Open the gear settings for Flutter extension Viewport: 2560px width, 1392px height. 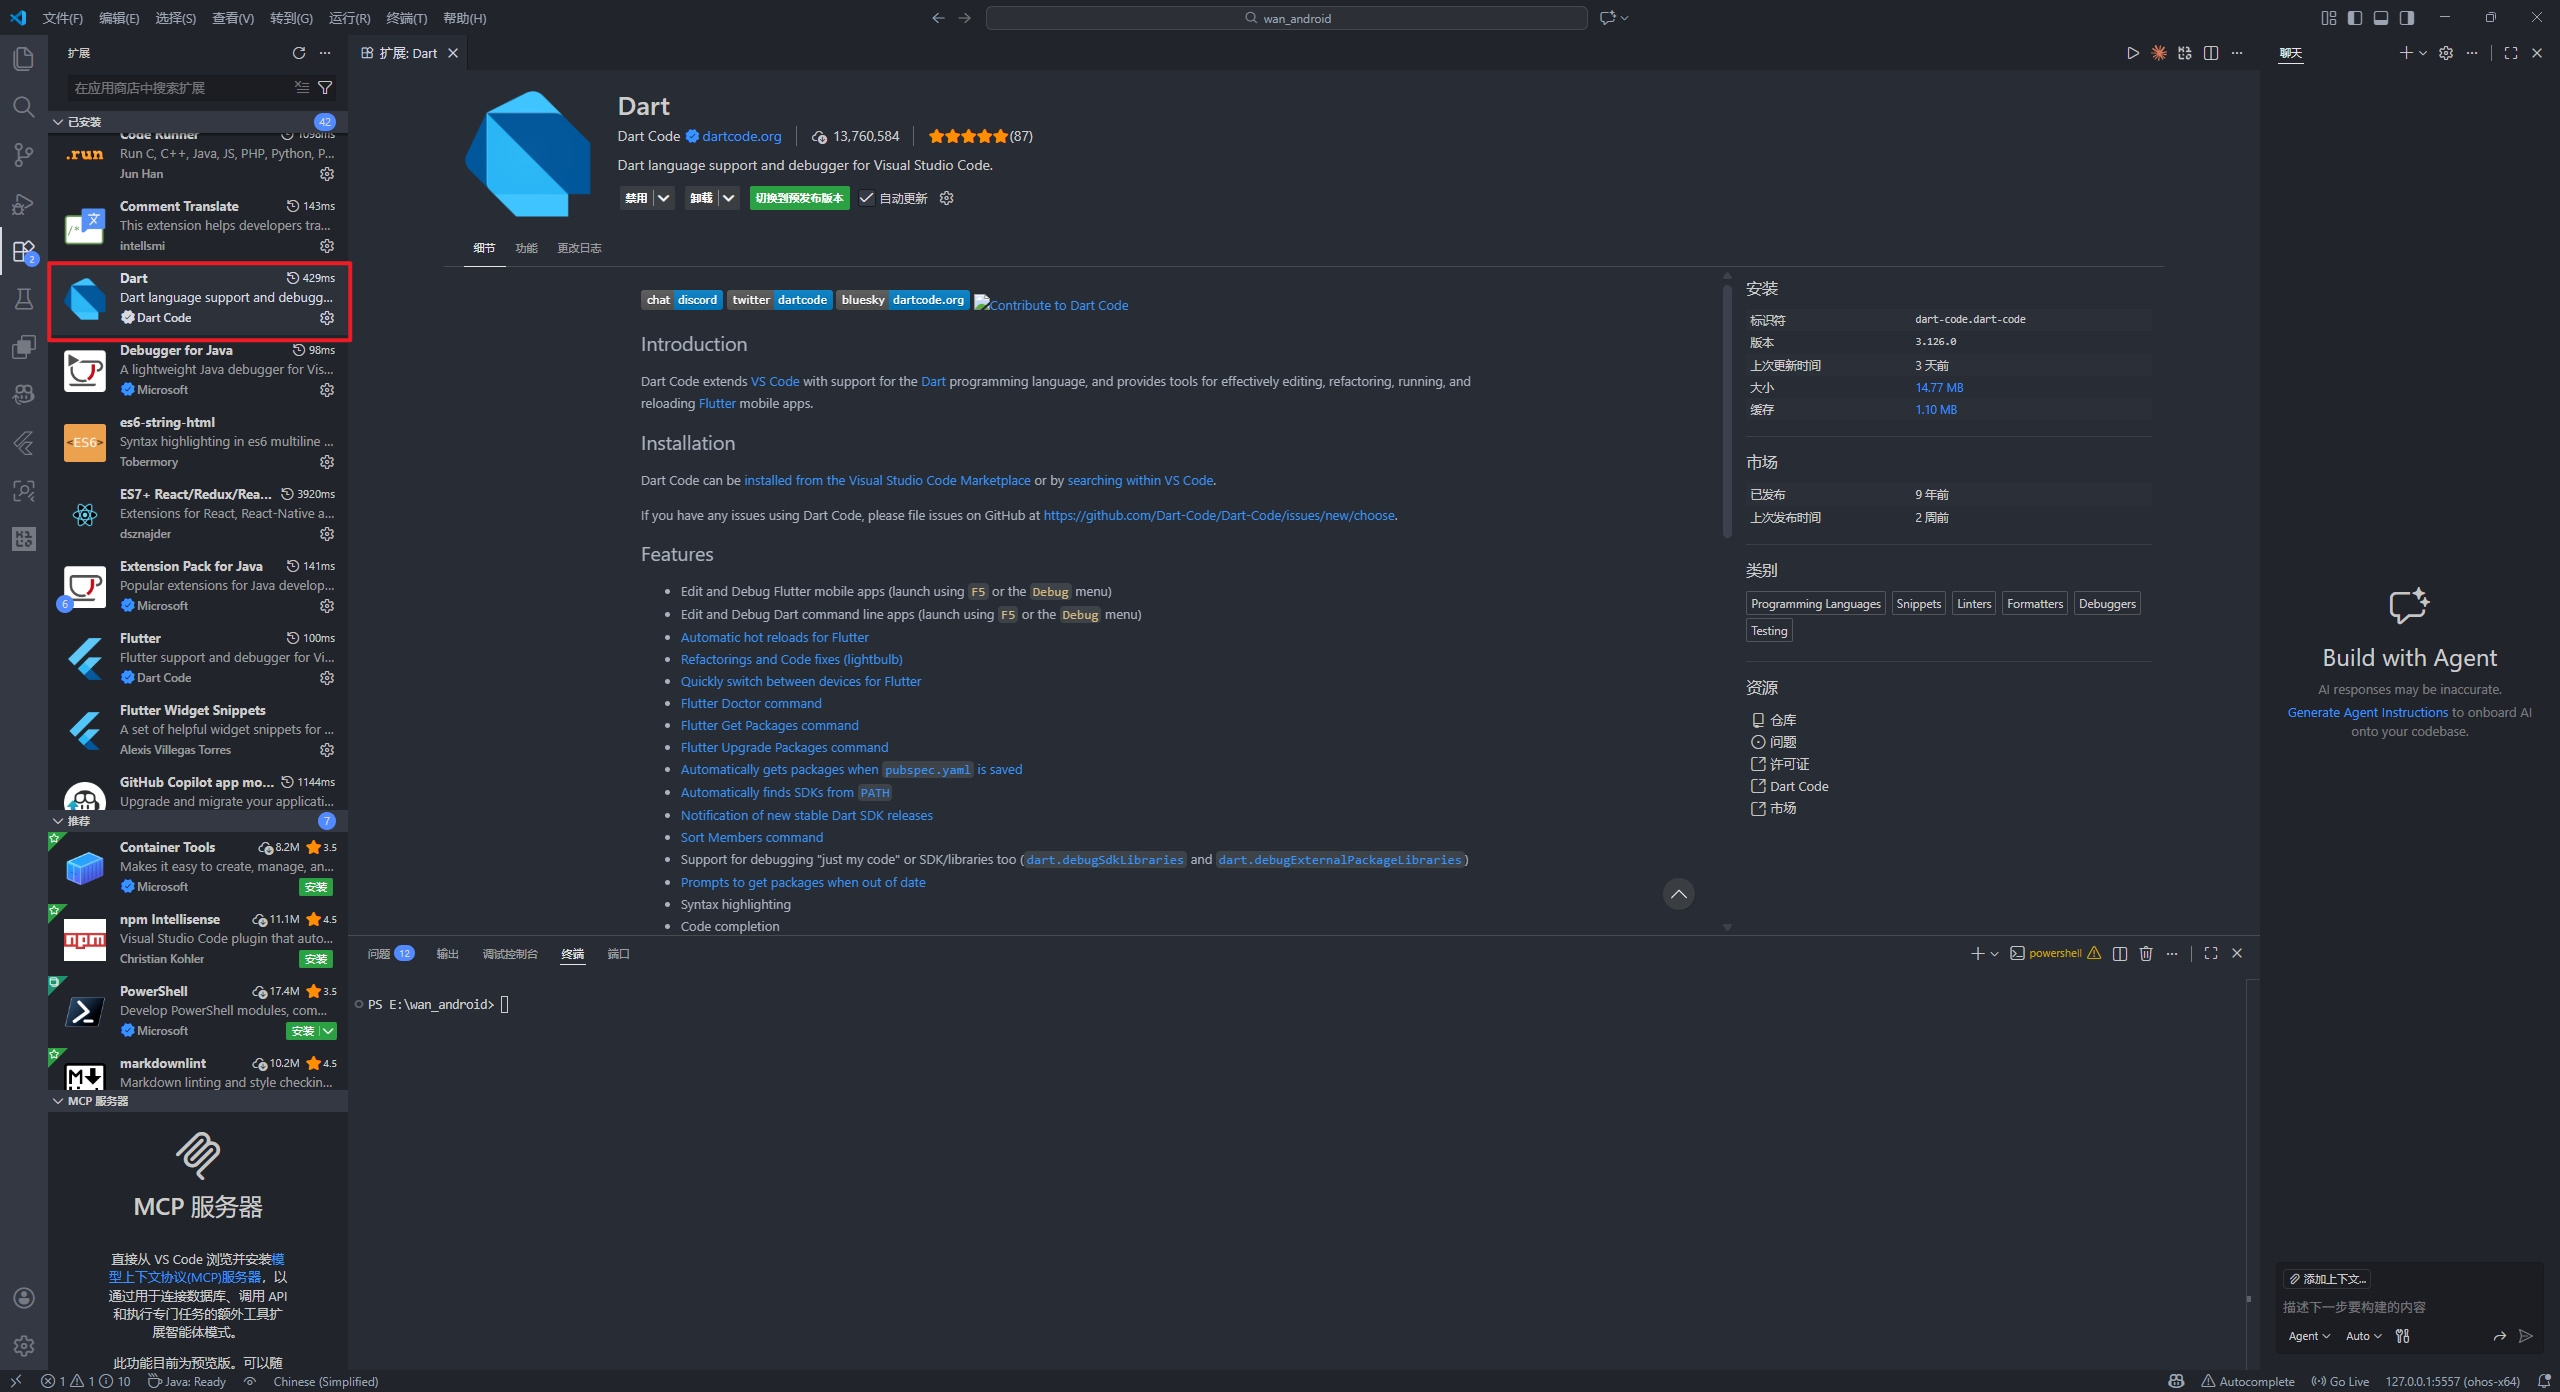point(327,678)
